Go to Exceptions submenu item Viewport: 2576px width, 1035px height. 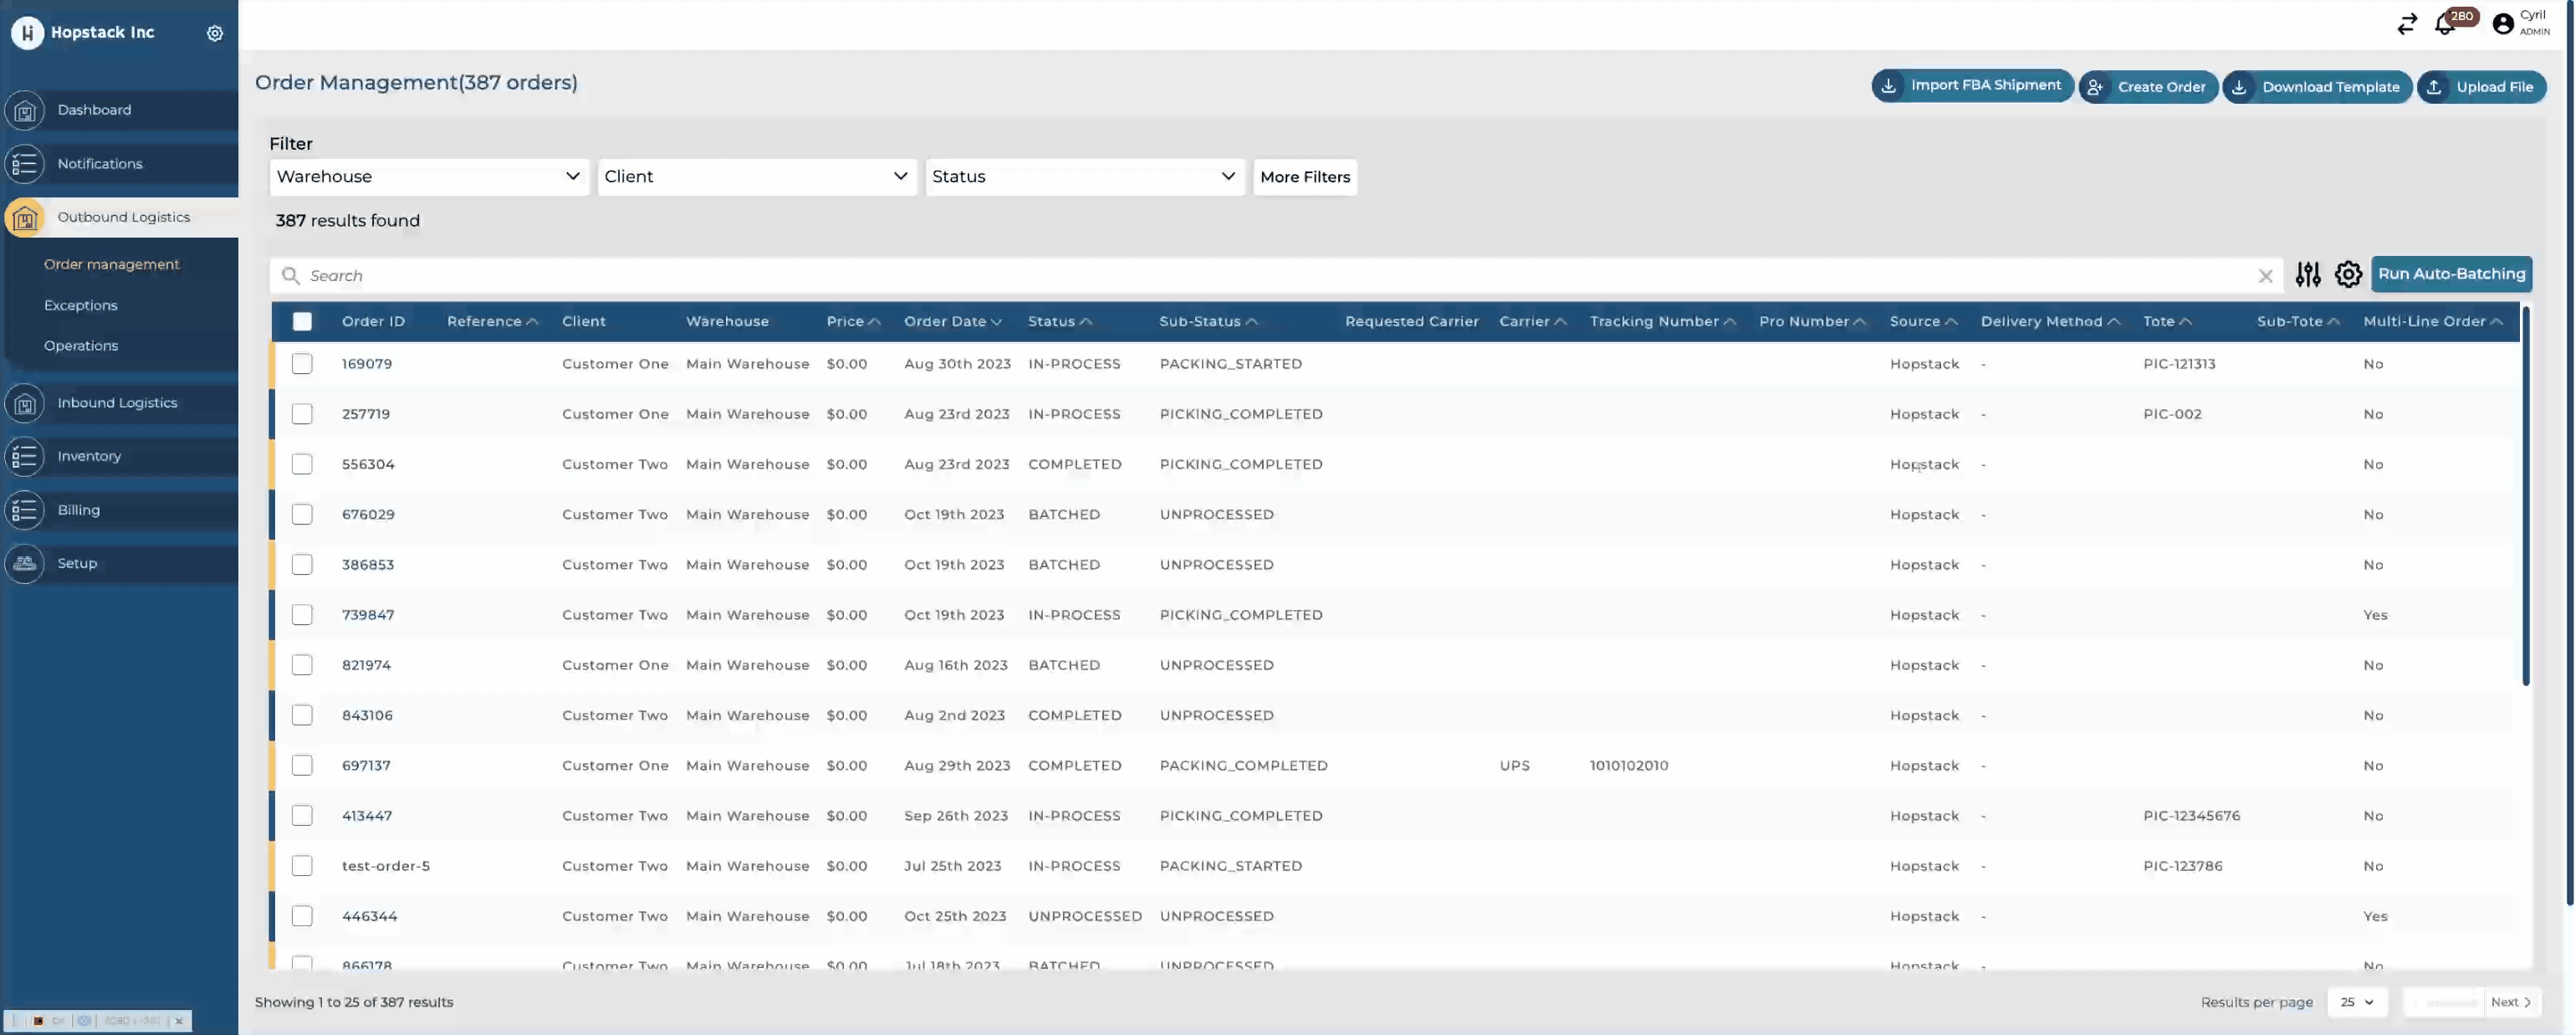81,305
